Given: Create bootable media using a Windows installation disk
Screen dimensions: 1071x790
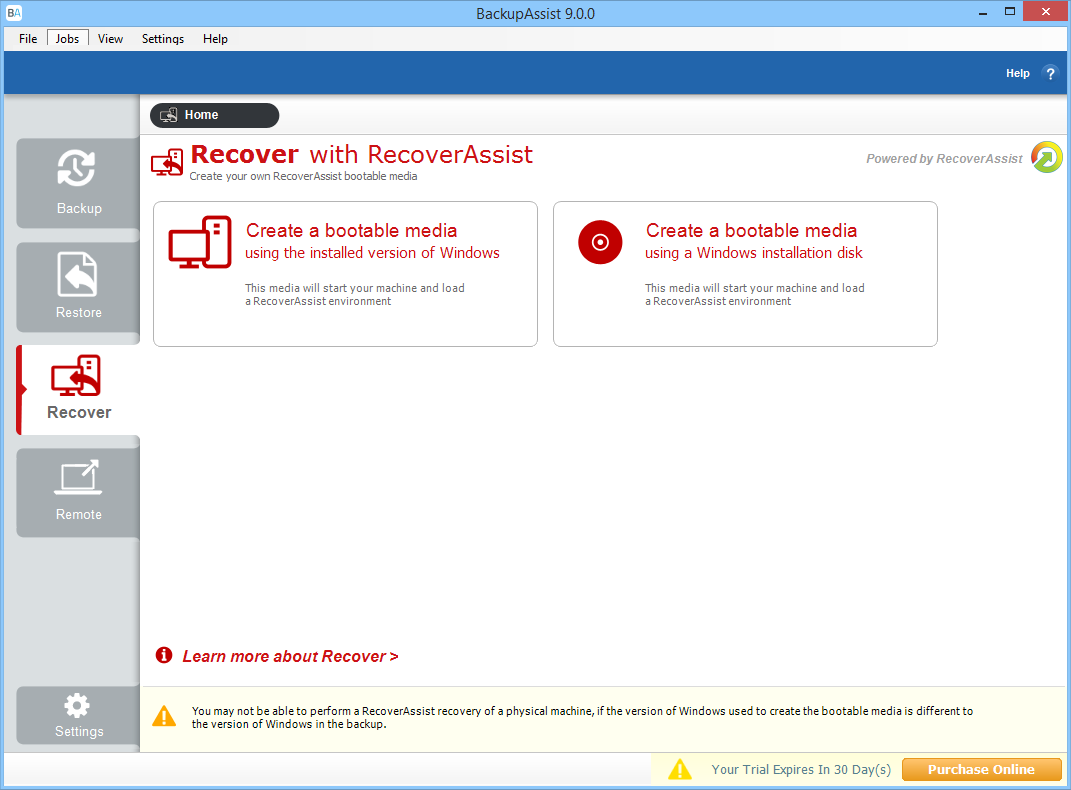Looking at the screenshot, I should (x=745, y=274).
